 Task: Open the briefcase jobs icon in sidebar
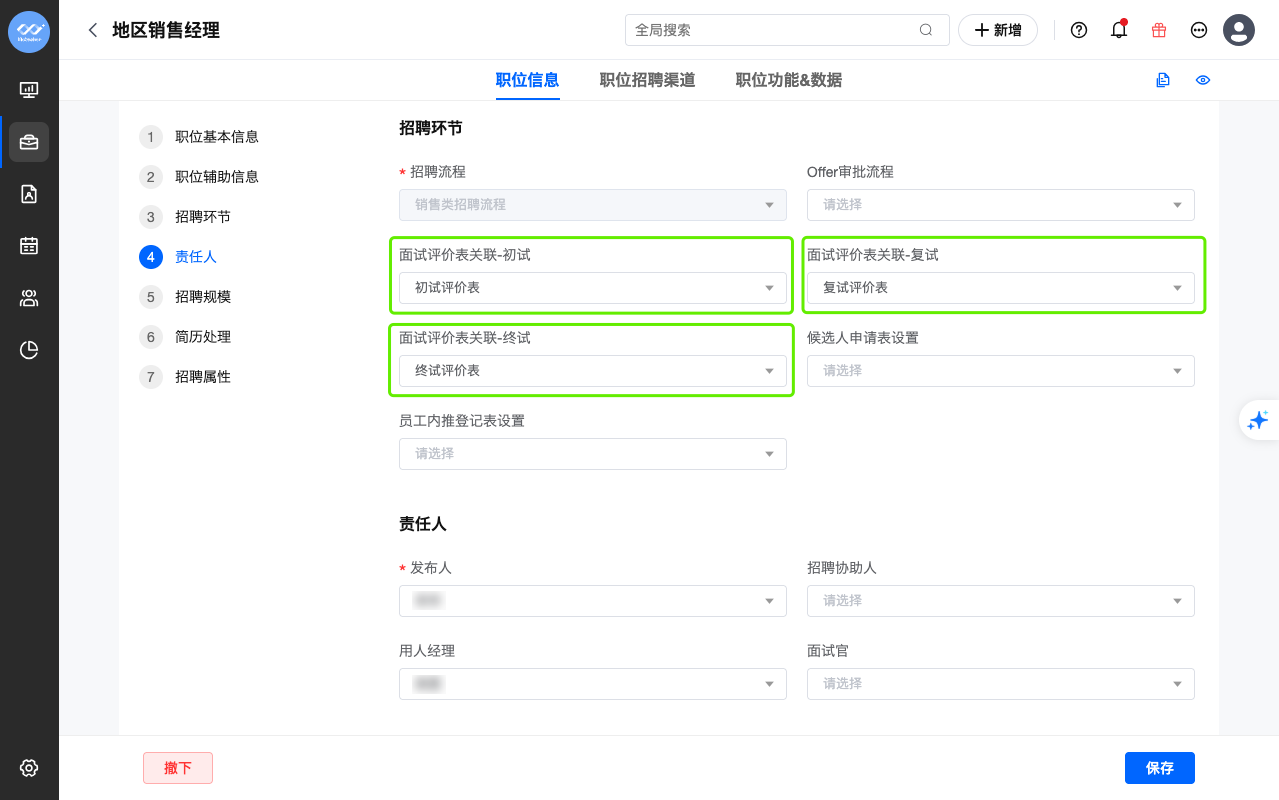[29, 142]
